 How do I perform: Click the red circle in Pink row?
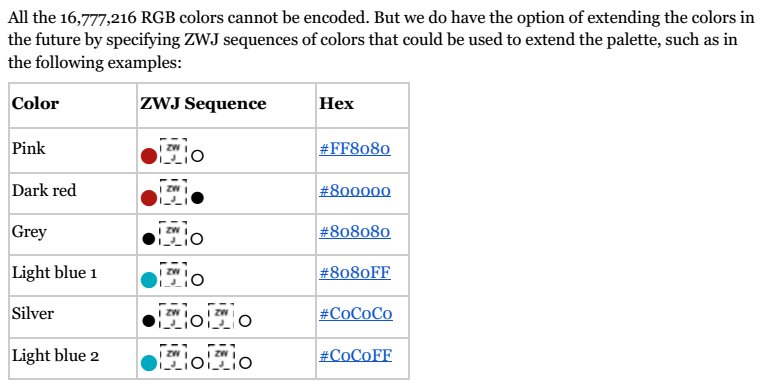point(149,156)
